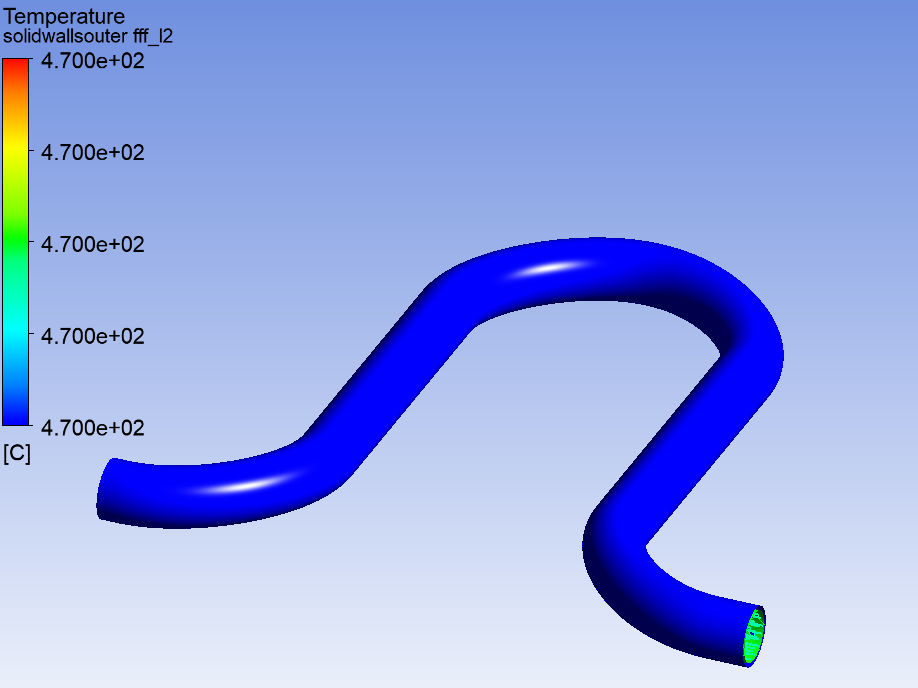Pick the blue bottom of the color bar
918x688 pixels.
pyautogui.click(x=16, y=410)
